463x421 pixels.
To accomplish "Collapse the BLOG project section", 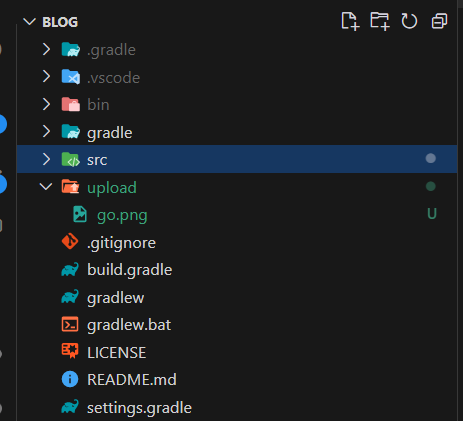I will click(x=29, y=22).
